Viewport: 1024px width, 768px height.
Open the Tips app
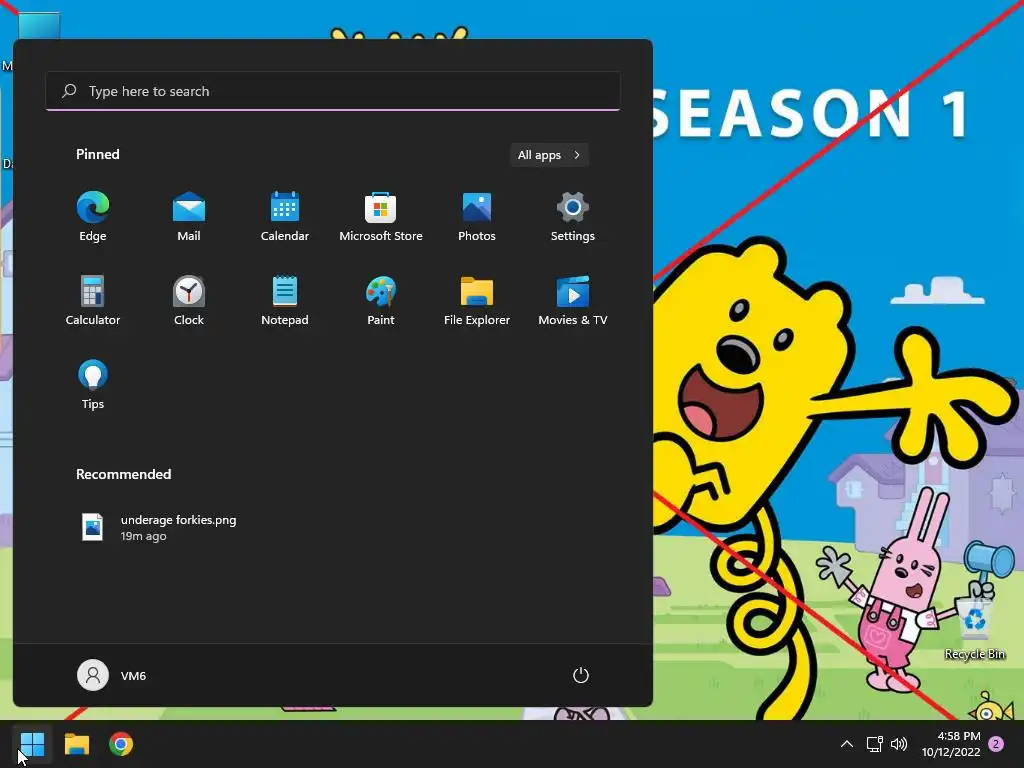[x=93, y=385]
